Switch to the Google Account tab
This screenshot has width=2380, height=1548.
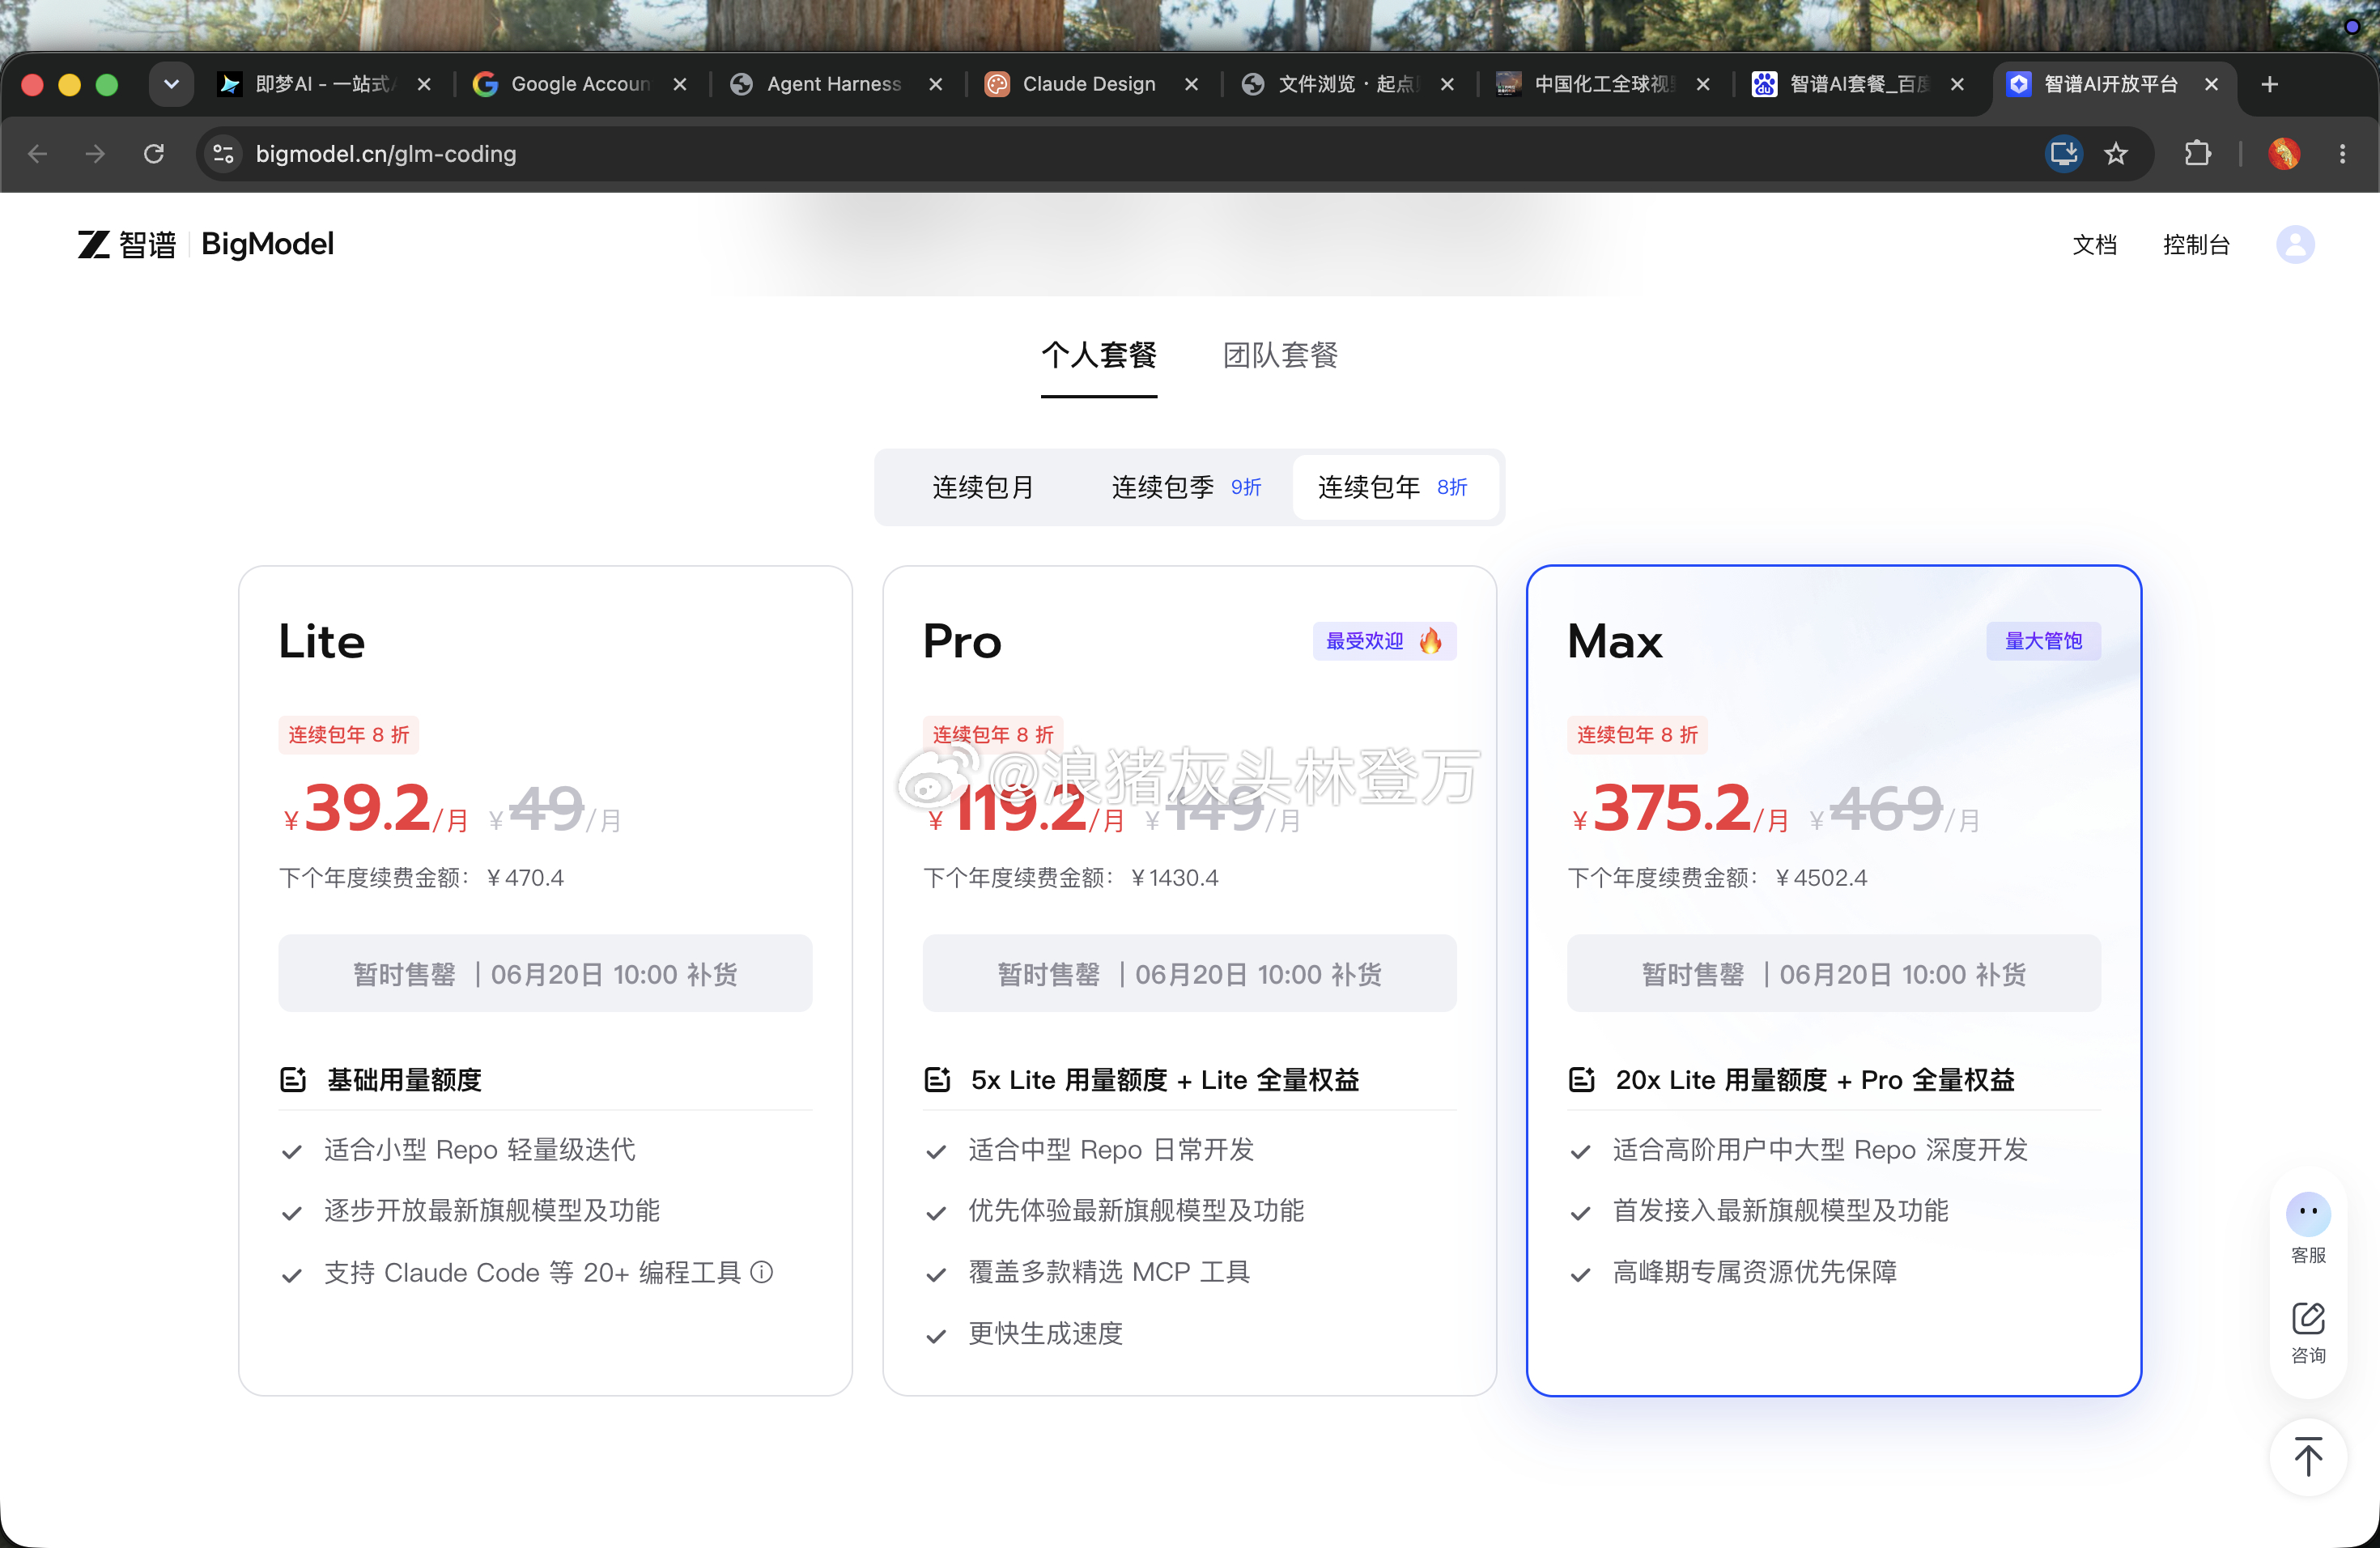(579, 84)
